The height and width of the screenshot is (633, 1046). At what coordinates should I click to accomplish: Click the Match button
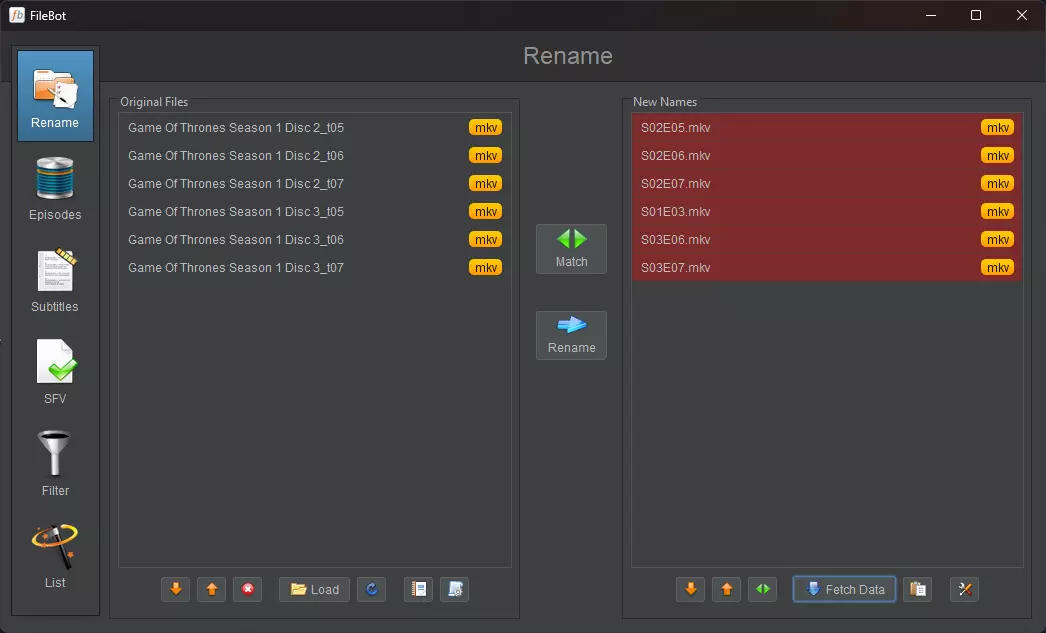point(572,249)
